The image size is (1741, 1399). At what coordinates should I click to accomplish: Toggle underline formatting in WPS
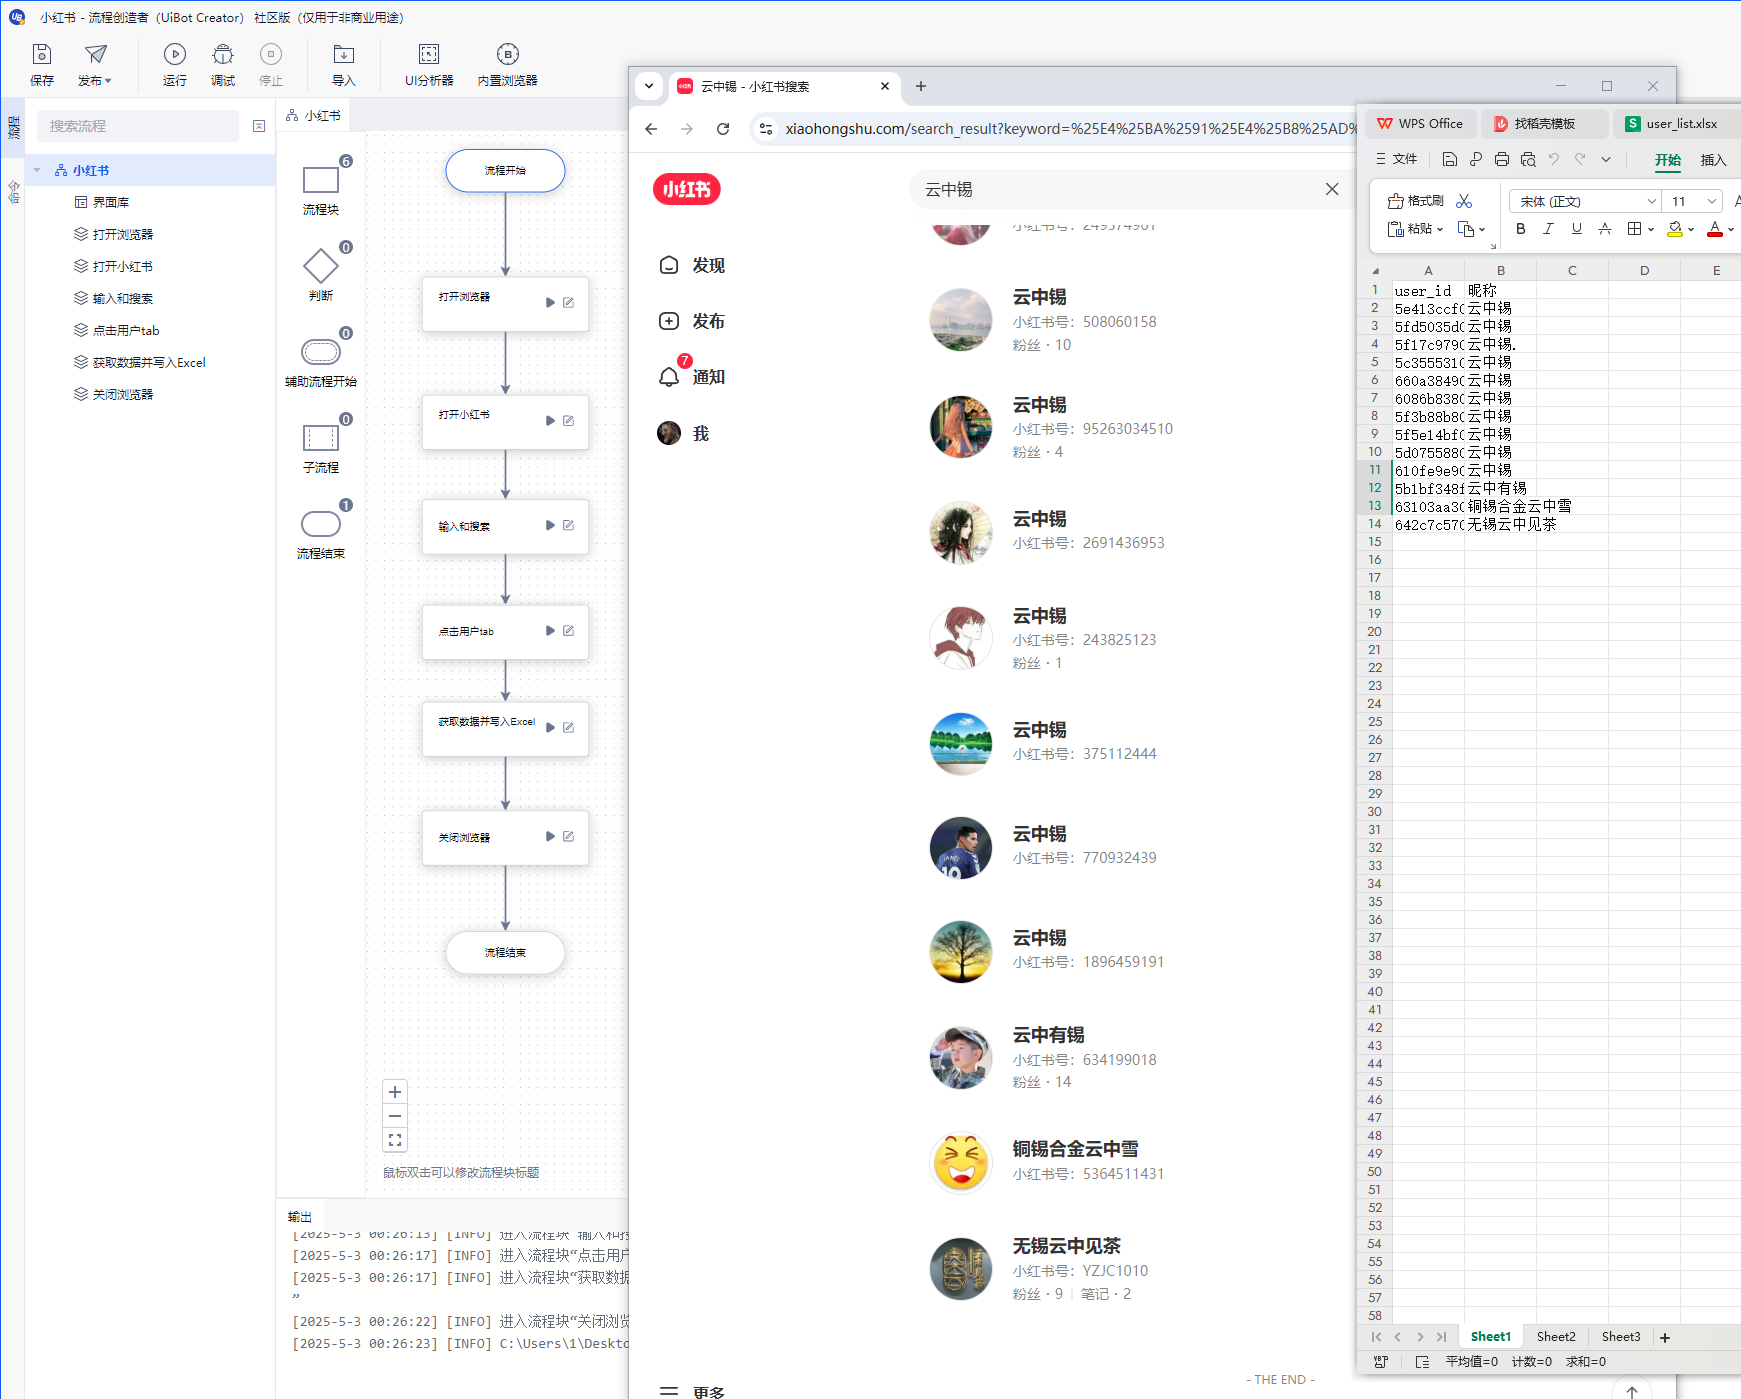1576,229
